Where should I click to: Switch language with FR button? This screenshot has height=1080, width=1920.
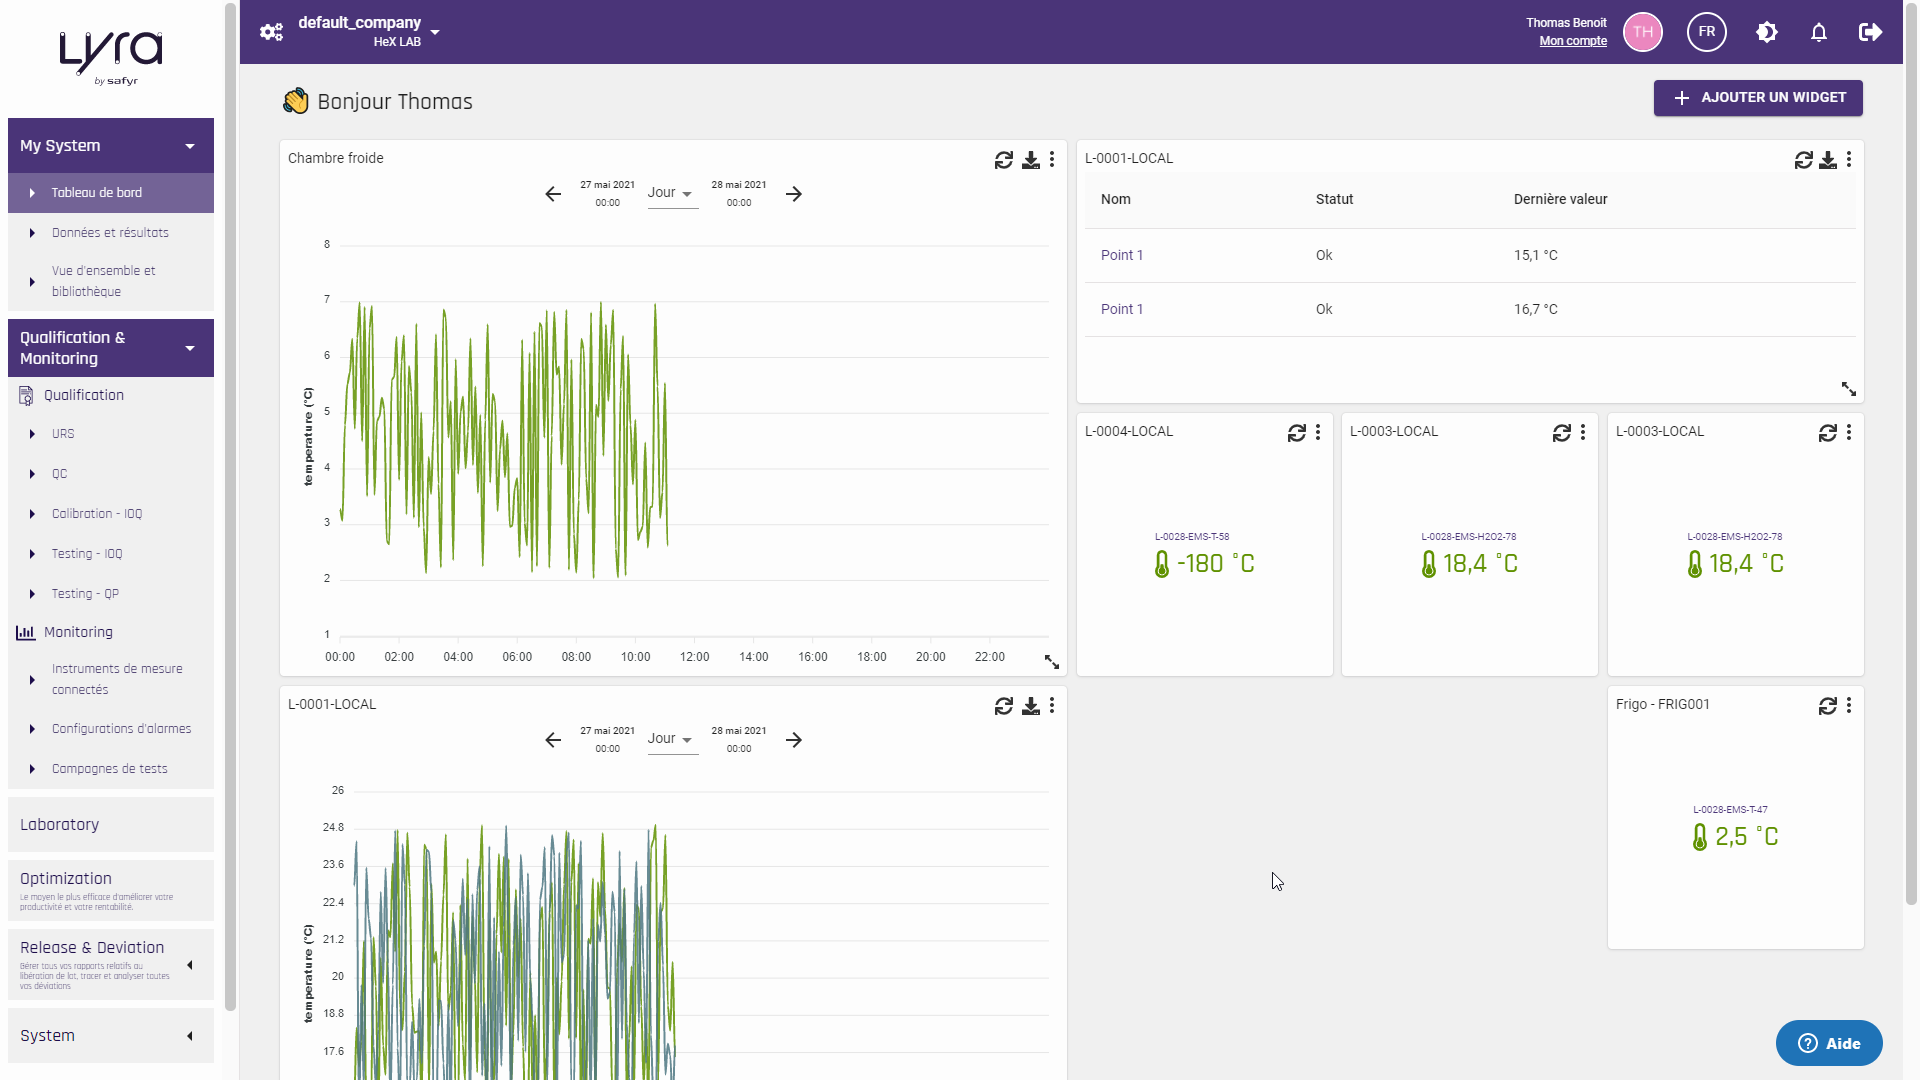point(1707,32)
